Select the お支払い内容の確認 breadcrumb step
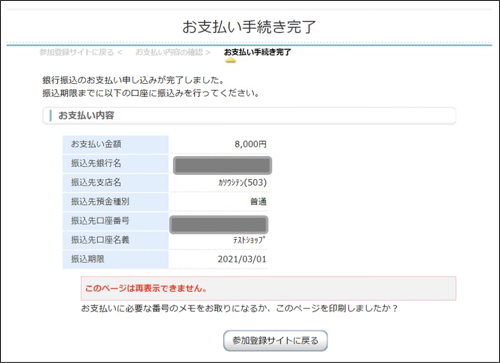This screenshot has height=363, width=500. click(173, 52)
